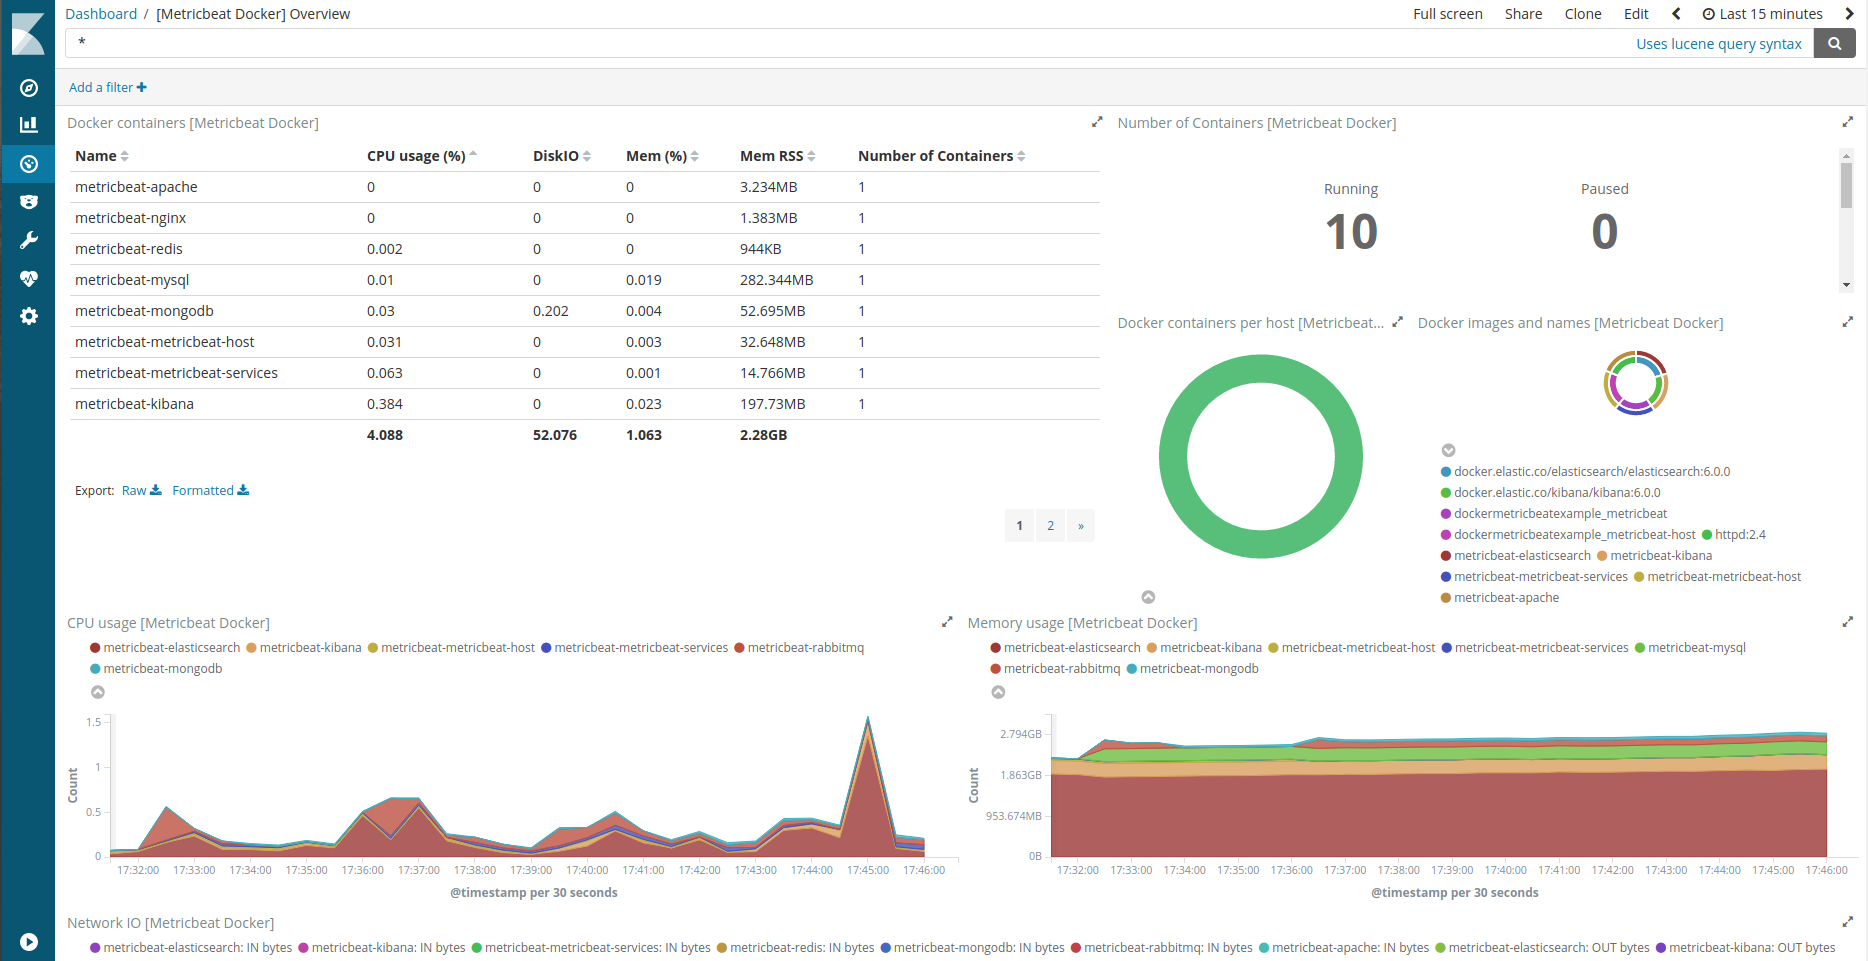Open Visualize from the bar chart sidebar icon

click(29, 125)
